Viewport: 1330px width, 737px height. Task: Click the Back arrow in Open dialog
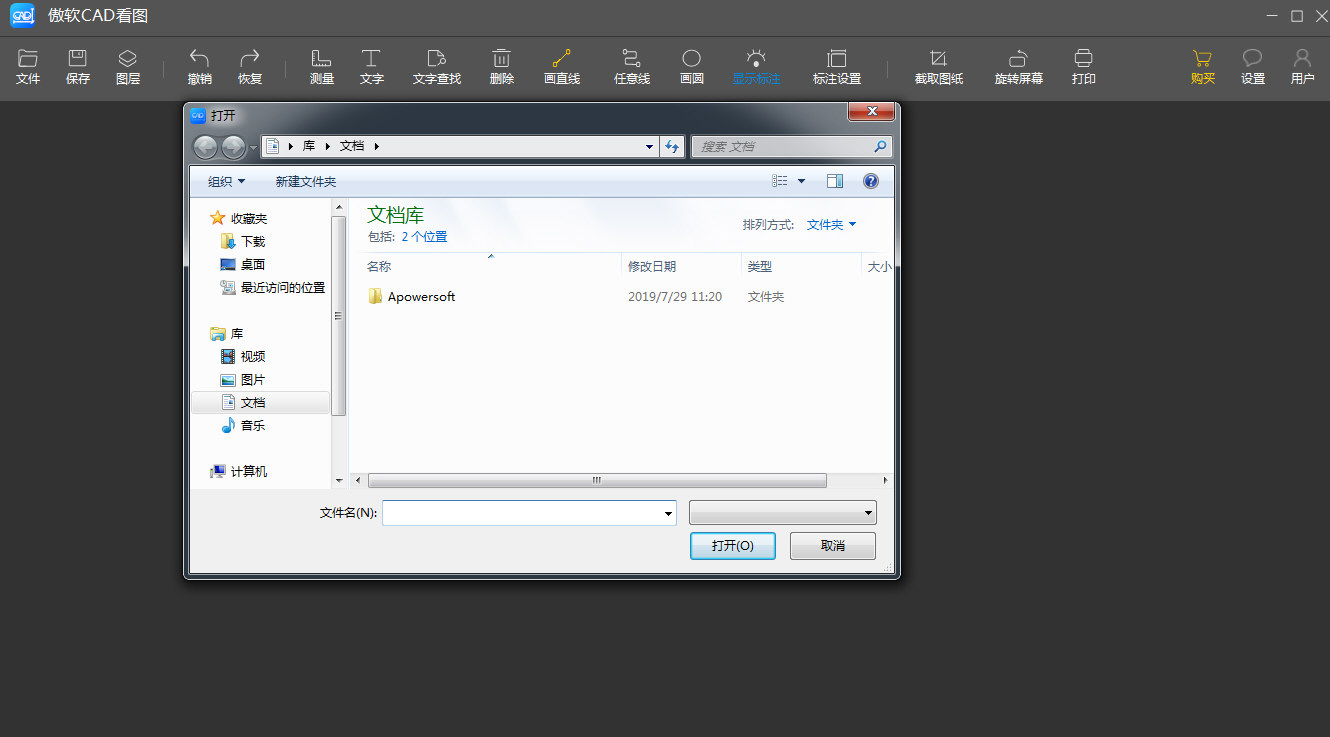click(x=205, y=147)
